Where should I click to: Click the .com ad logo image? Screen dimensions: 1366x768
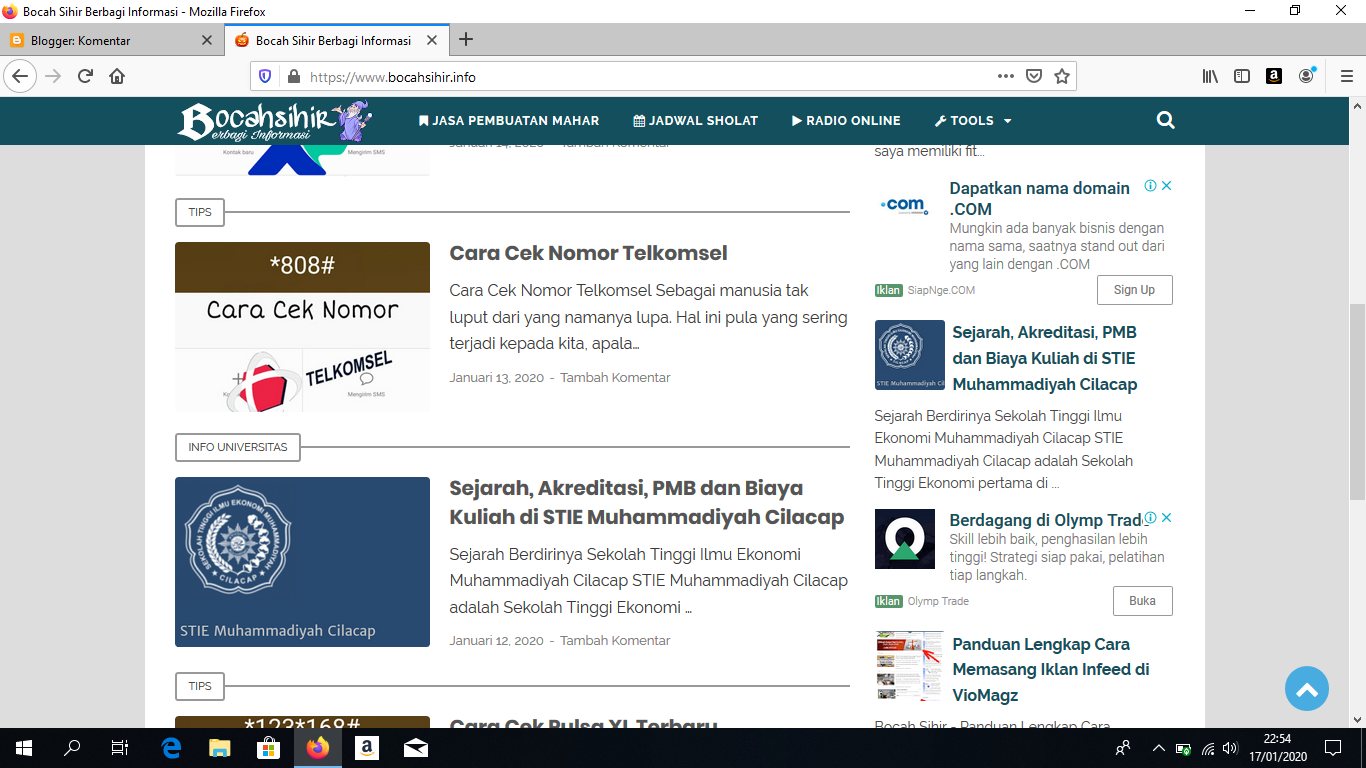(x=904, y=205)
